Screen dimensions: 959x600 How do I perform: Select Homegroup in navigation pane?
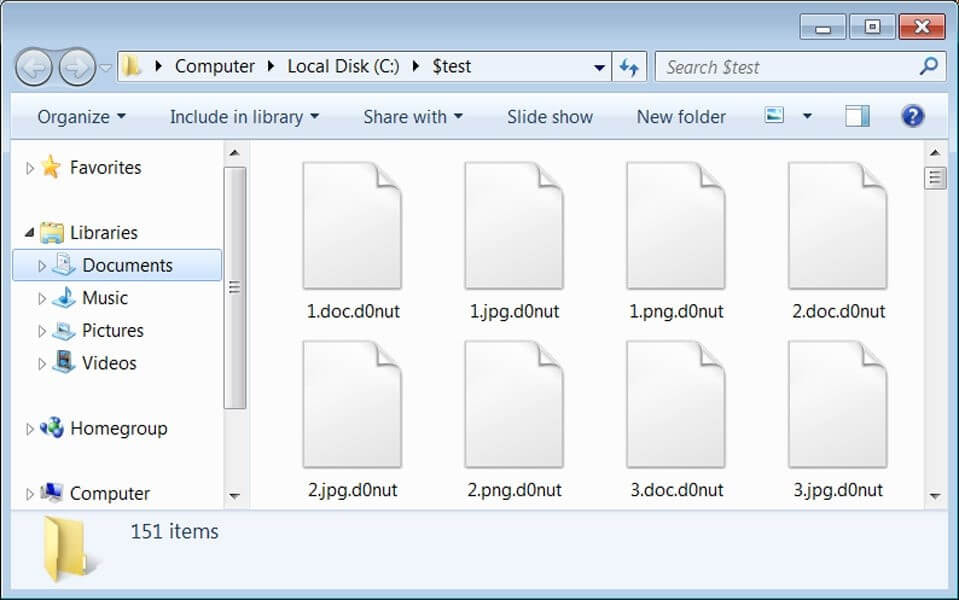119,429
